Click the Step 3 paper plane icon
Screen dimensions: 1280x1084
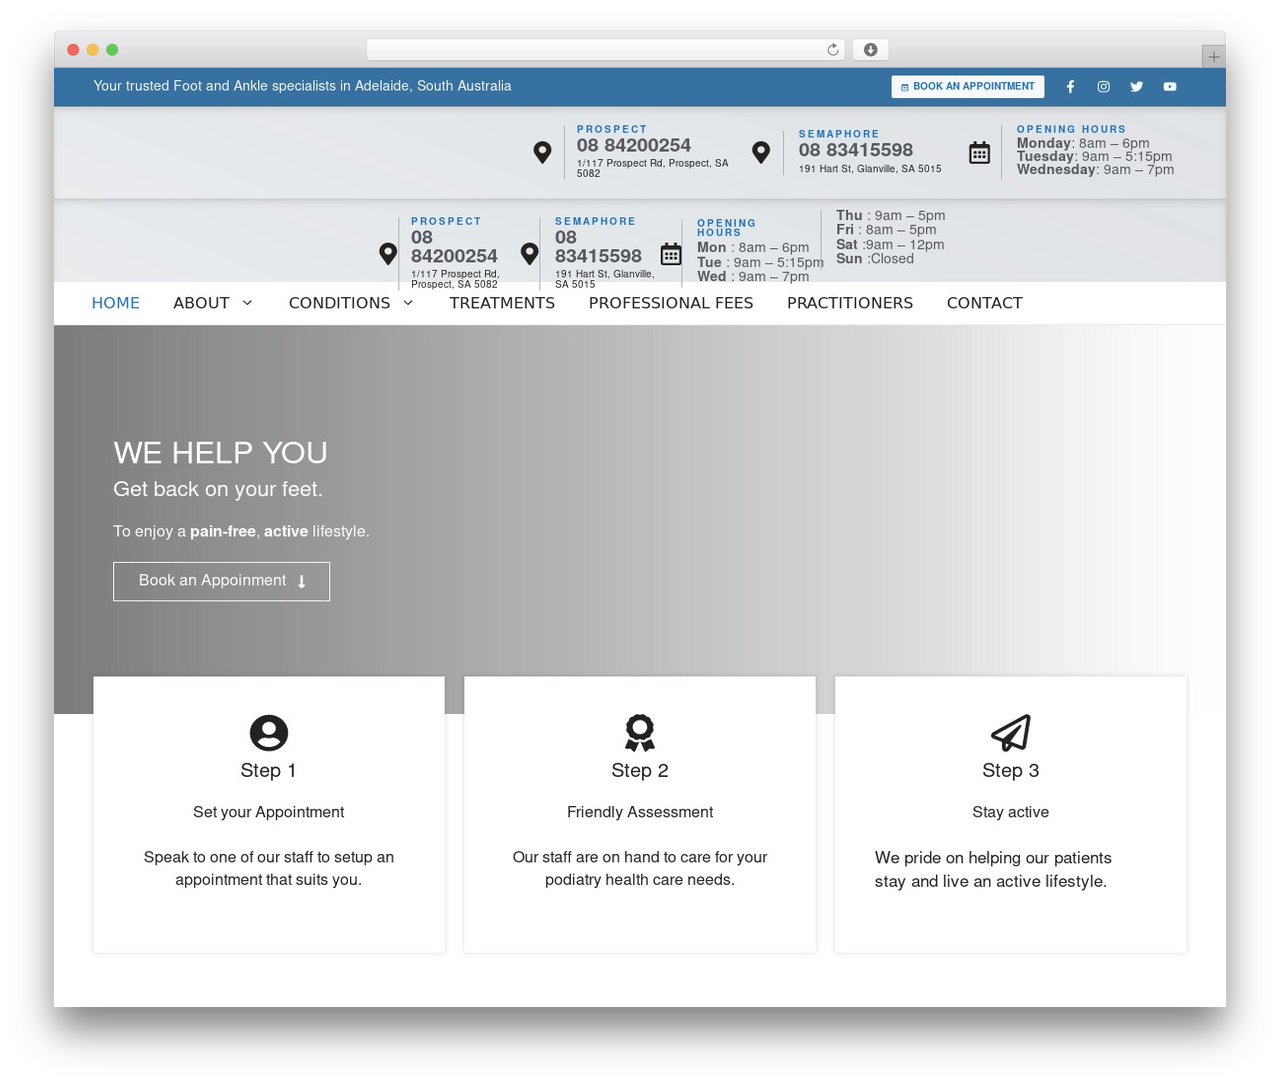pyautogui.click(x=1010, y=733)
